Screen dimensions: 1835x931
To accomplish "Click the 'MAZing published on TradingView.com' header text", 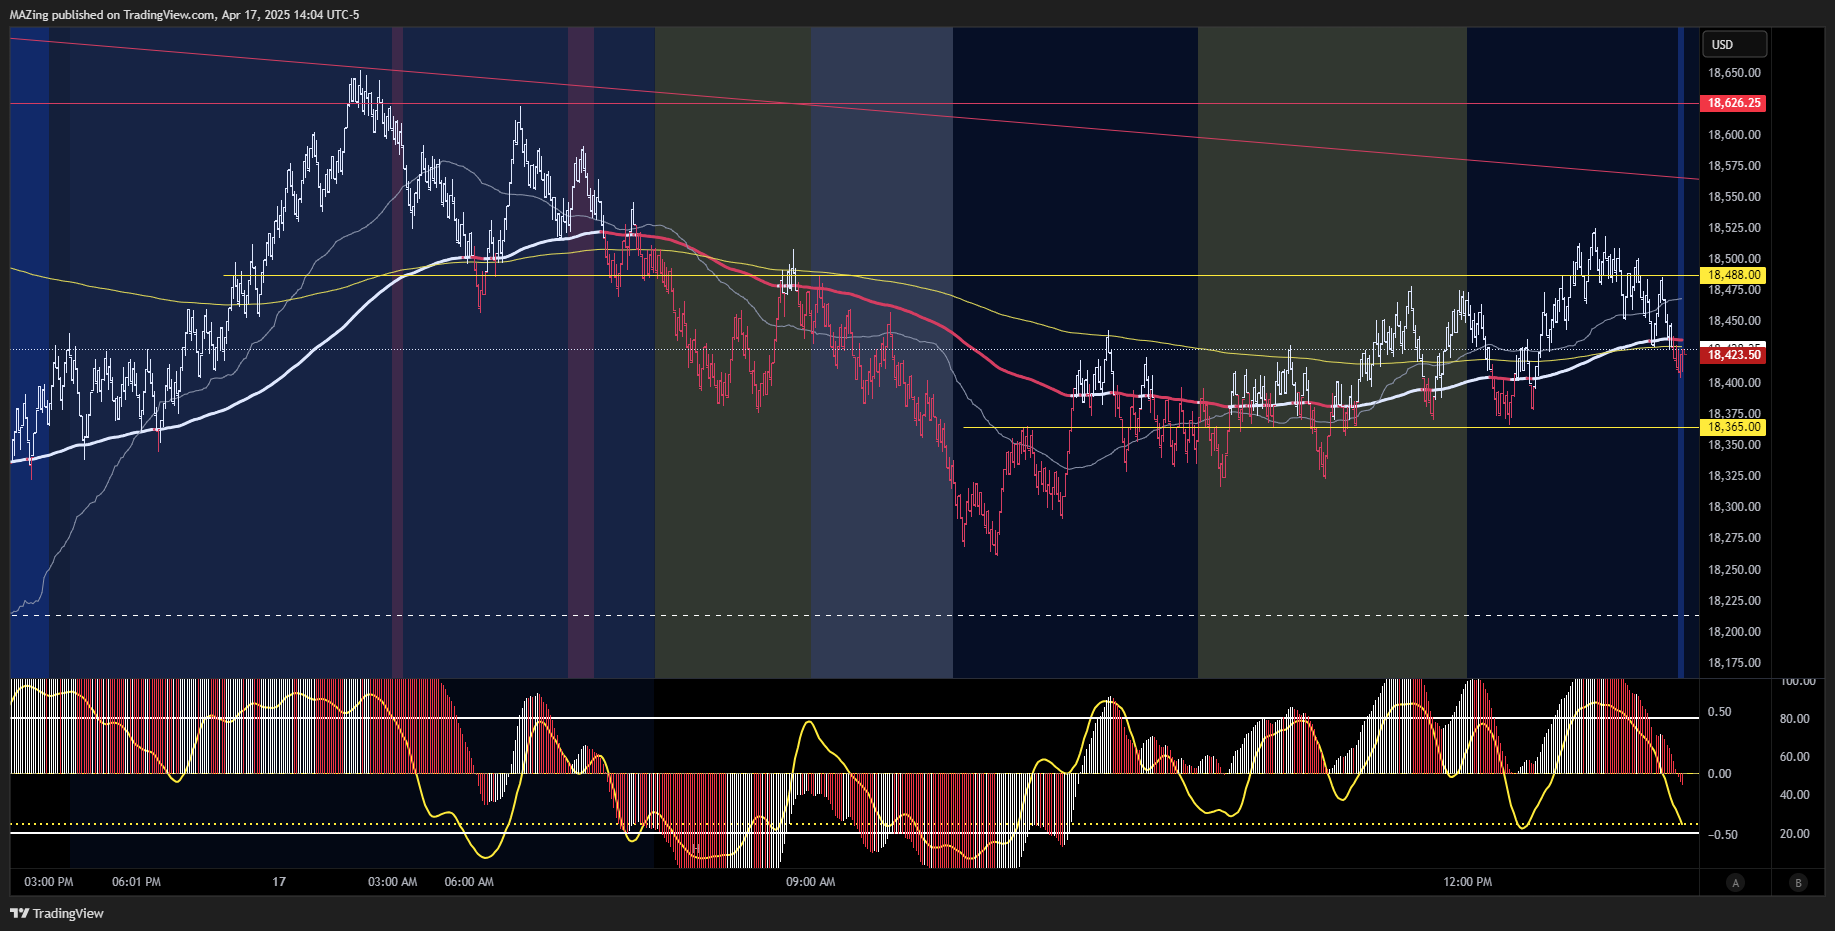I will pyautogui.click(x=113, y=15).
